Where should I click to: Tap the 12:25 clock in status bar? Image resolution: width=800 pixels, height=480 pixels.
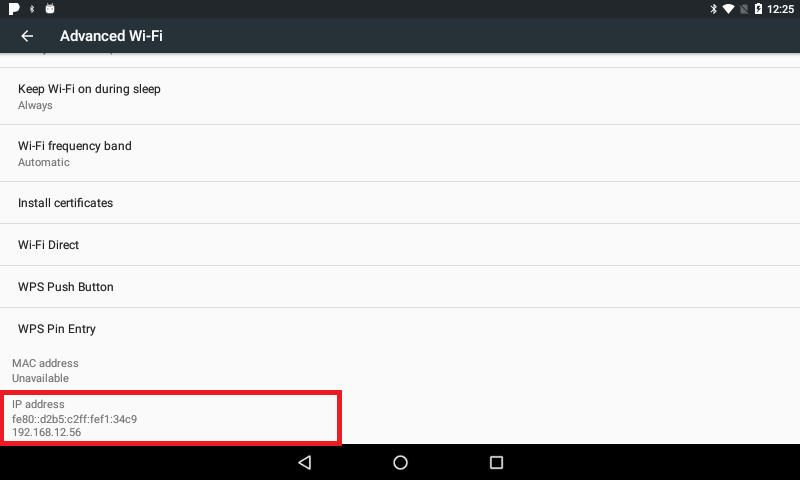(x=781, y=9)
